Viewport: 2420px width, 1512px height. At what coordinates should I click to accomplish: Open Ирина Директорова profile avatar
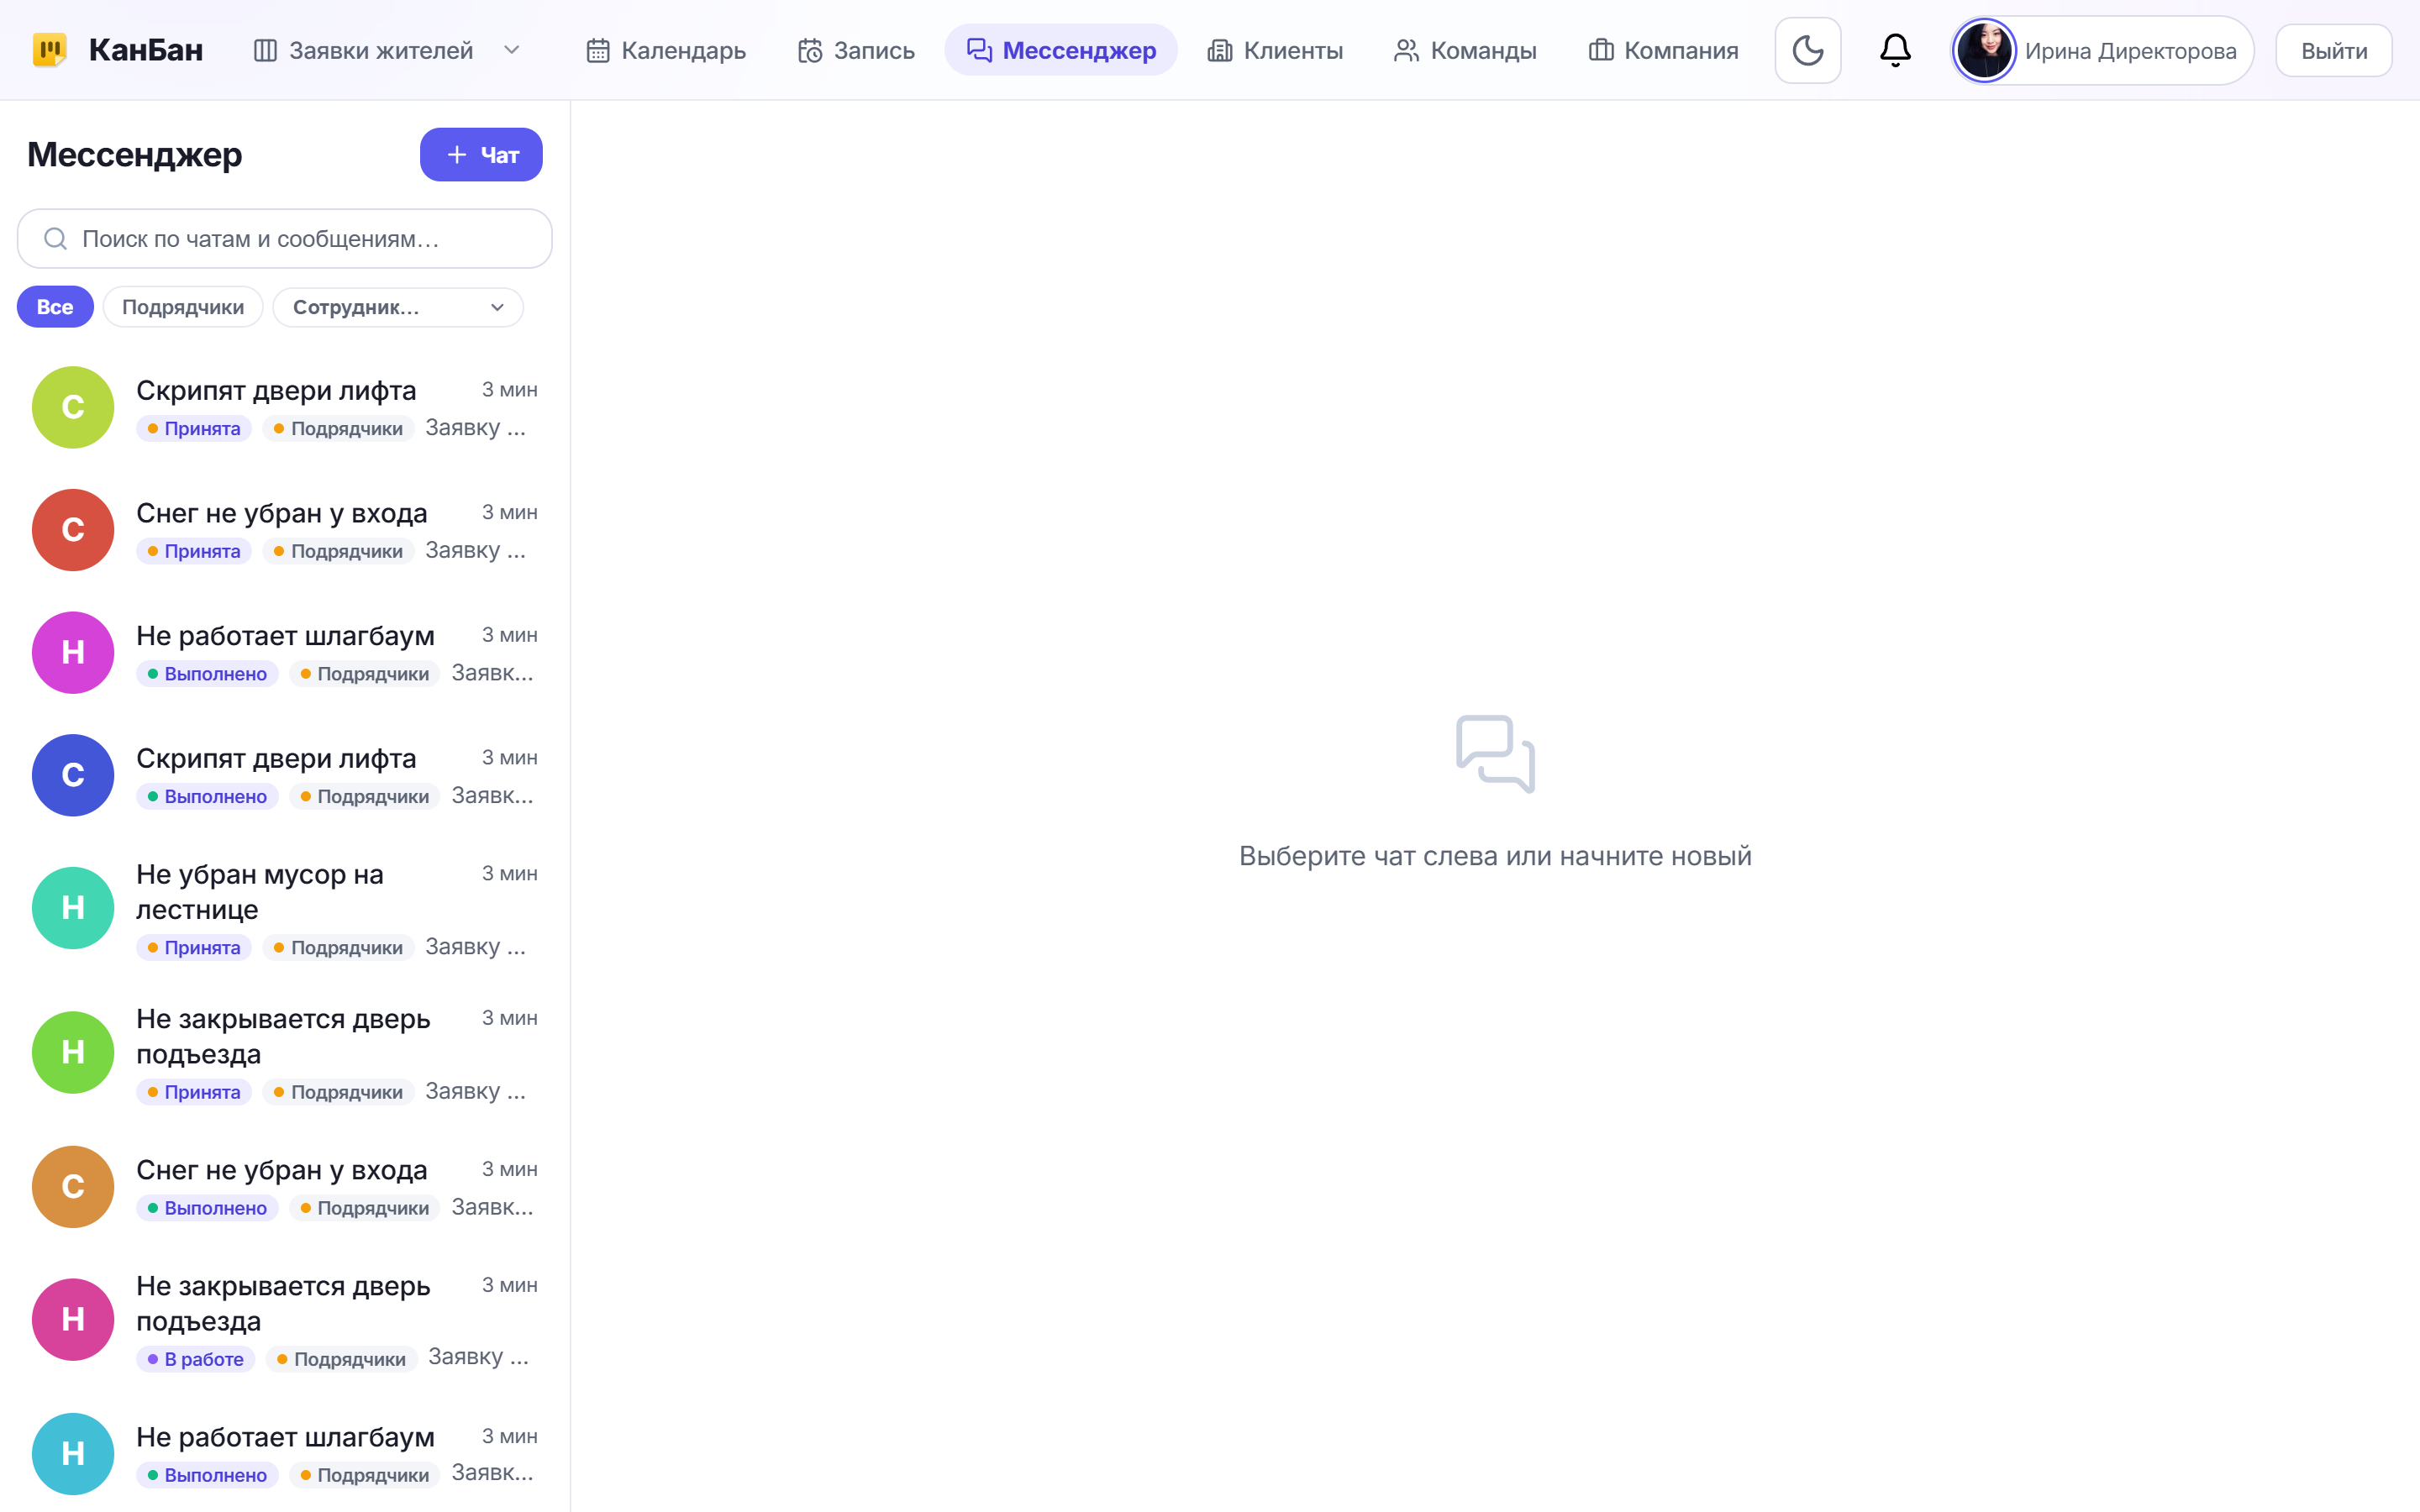[x=1985, y=50]
